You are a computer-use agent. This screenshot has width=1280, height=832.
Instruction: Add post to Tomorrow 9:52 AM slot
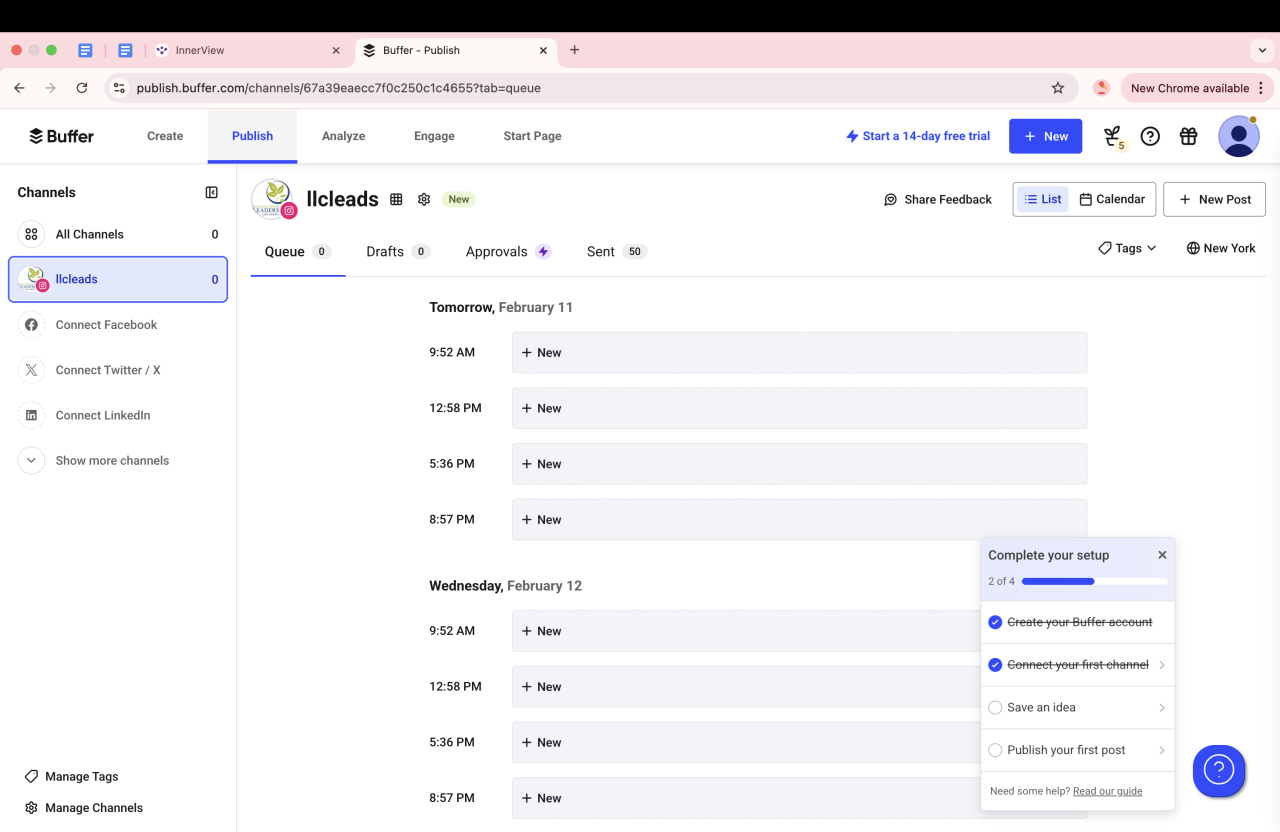(799, 353)
